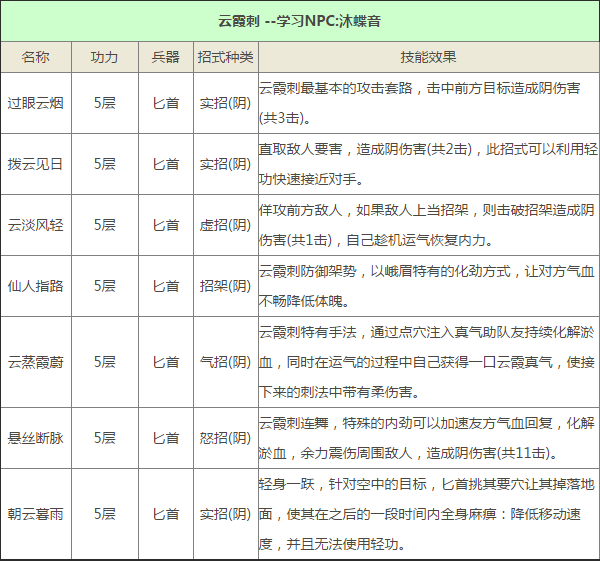
Task: Click 匕首 in the 过眼云烟 row
Action: coord(166,103)
